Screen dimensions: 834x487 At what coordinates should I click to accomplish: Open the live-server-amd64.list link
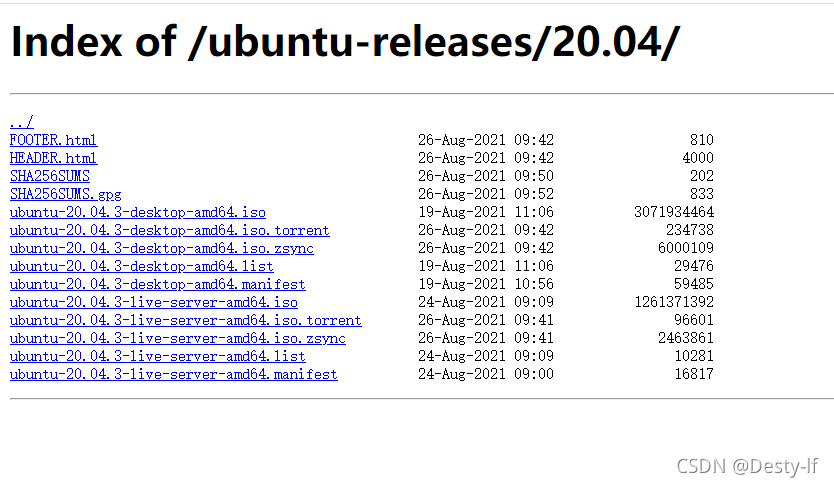(x=157, y=356)
